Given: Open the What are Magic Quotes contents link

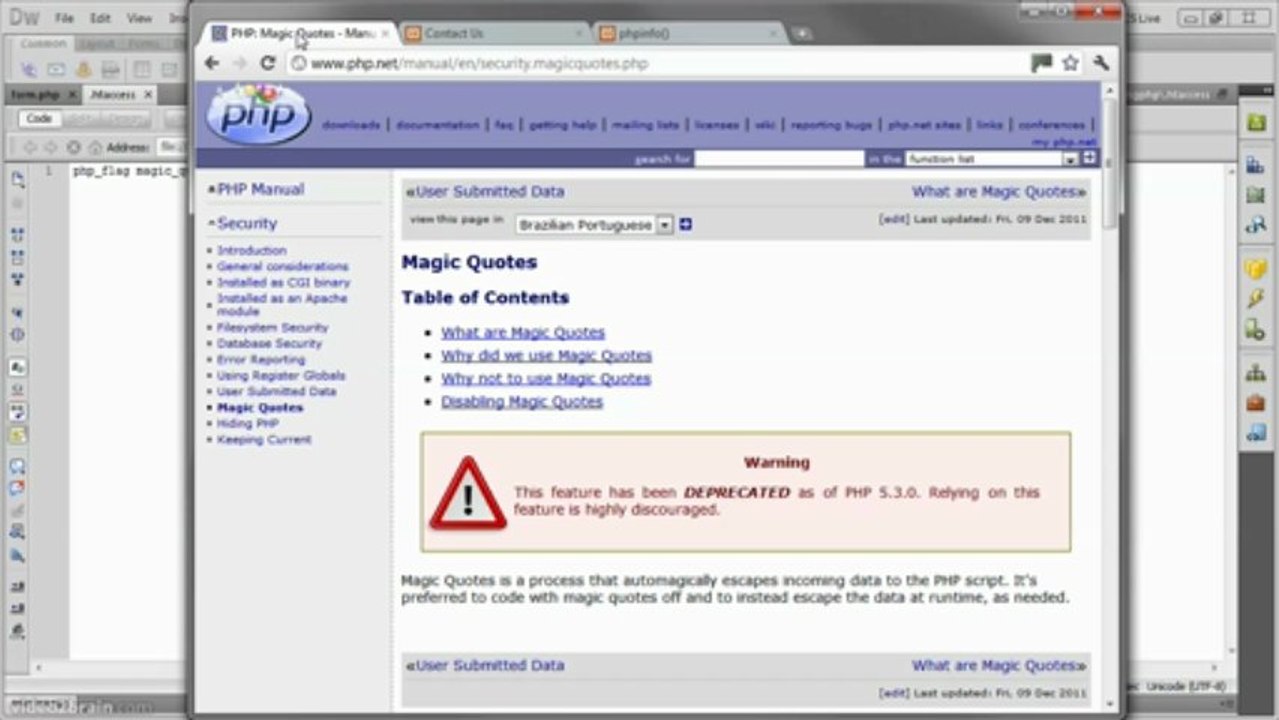Looking at the screenshot, I should click(x=523, y=332).
